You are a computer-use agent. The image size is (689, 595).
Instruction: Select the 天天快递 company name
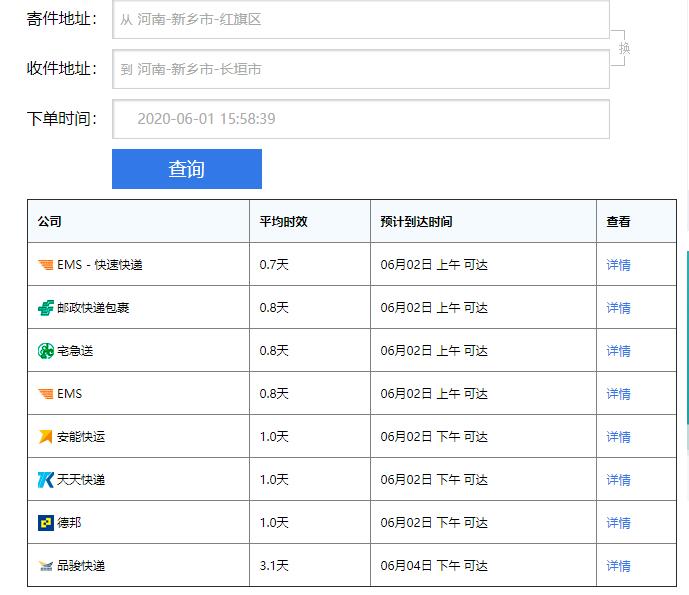point(81,480)
